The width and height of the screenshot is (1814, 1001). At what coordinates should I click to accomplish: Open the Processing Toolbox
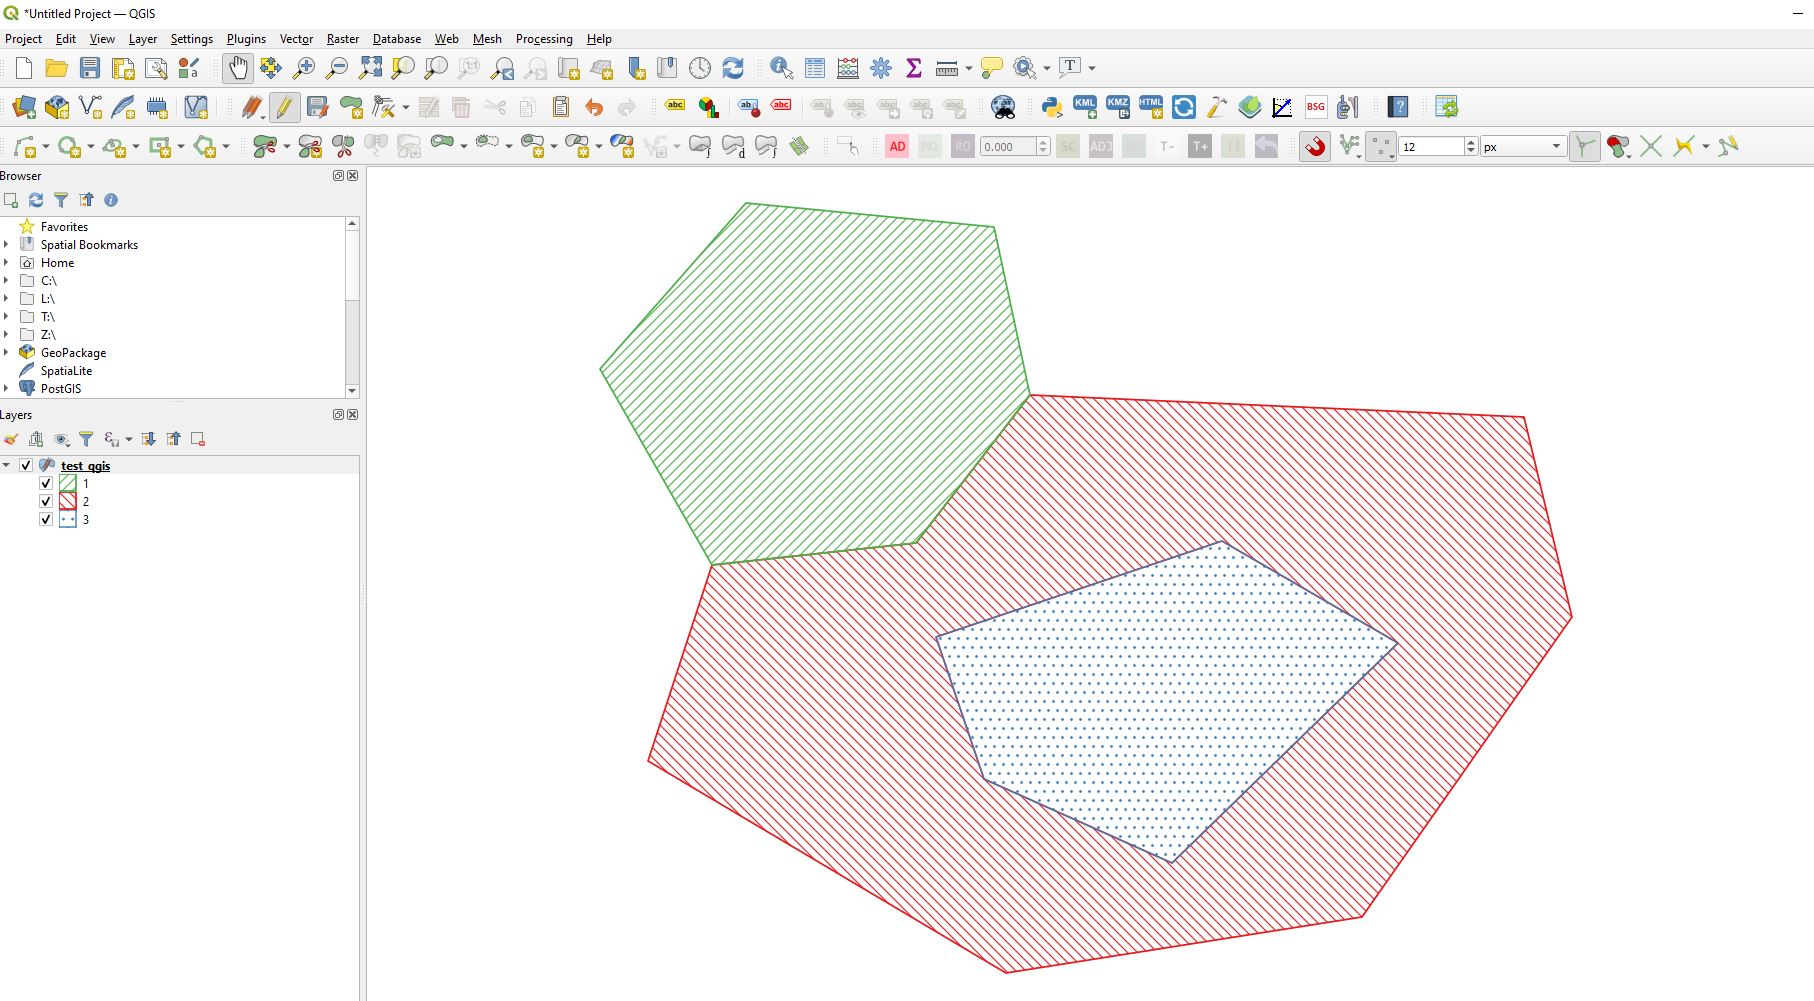tap(879, 67)
